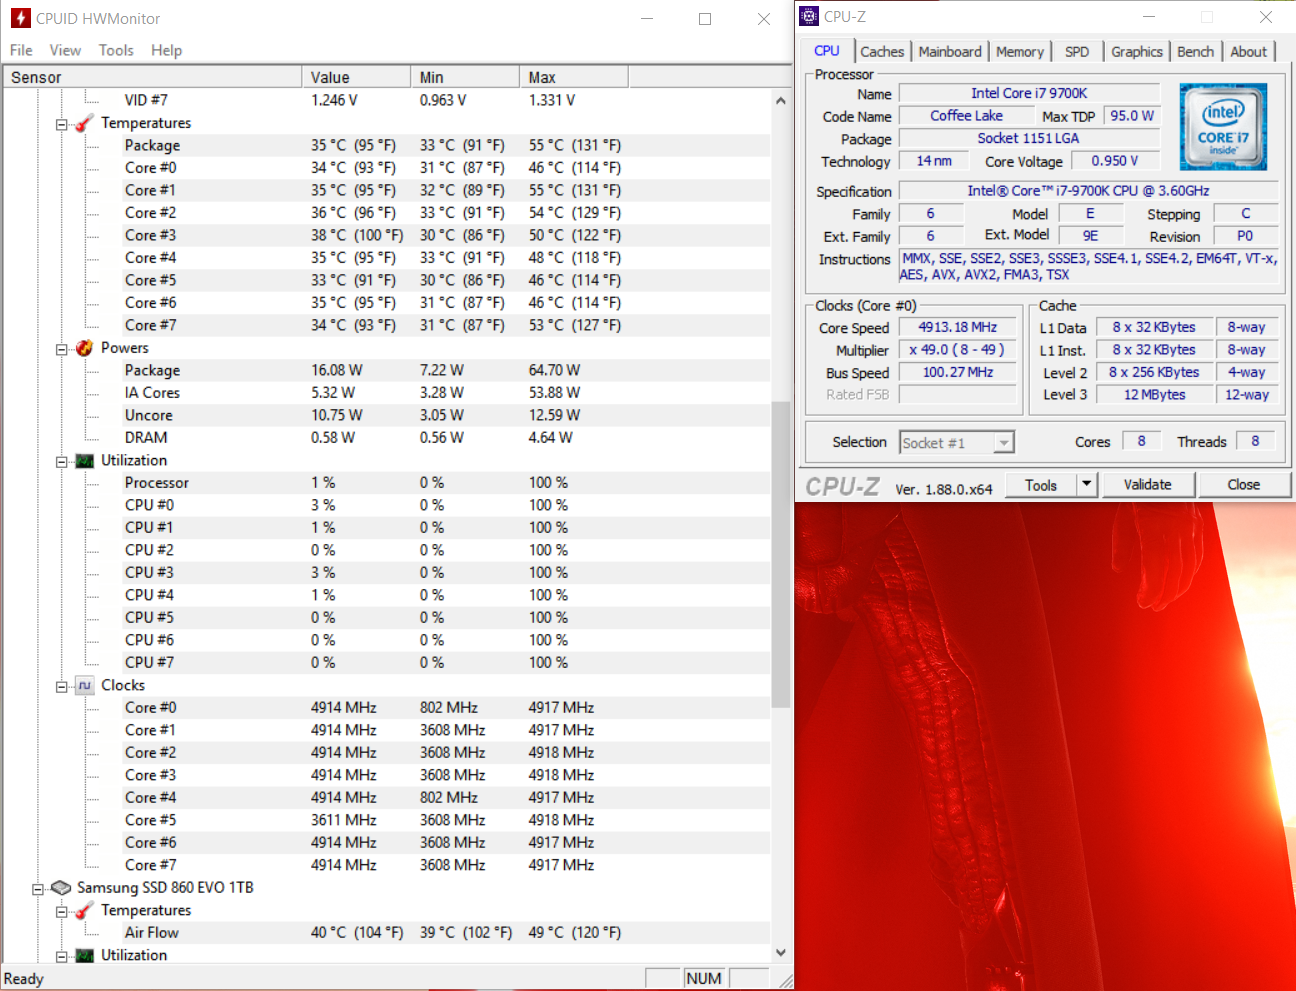Collapse the SSD Temperatures tree node
1296x991 pixels.
[62, 912]
